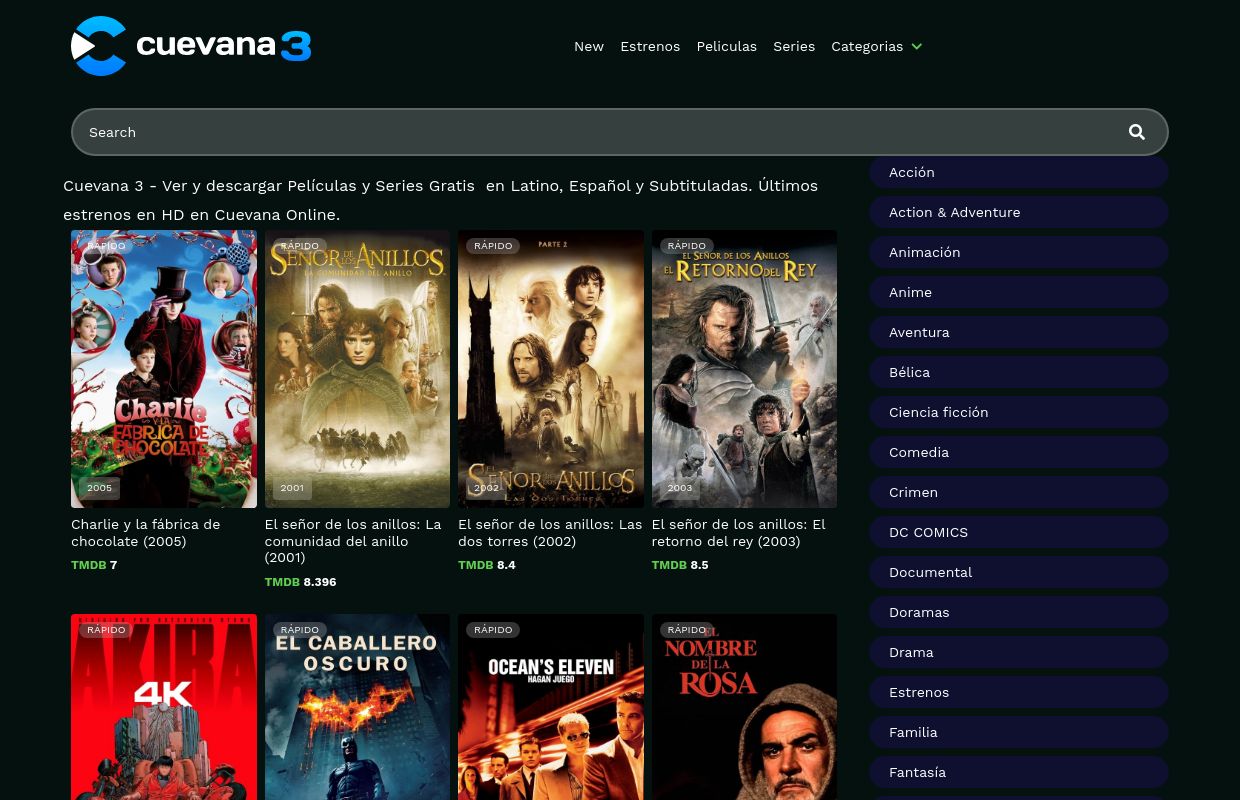Select the Familia category
1240x800 pixels.
click(x=1019, y=732)
